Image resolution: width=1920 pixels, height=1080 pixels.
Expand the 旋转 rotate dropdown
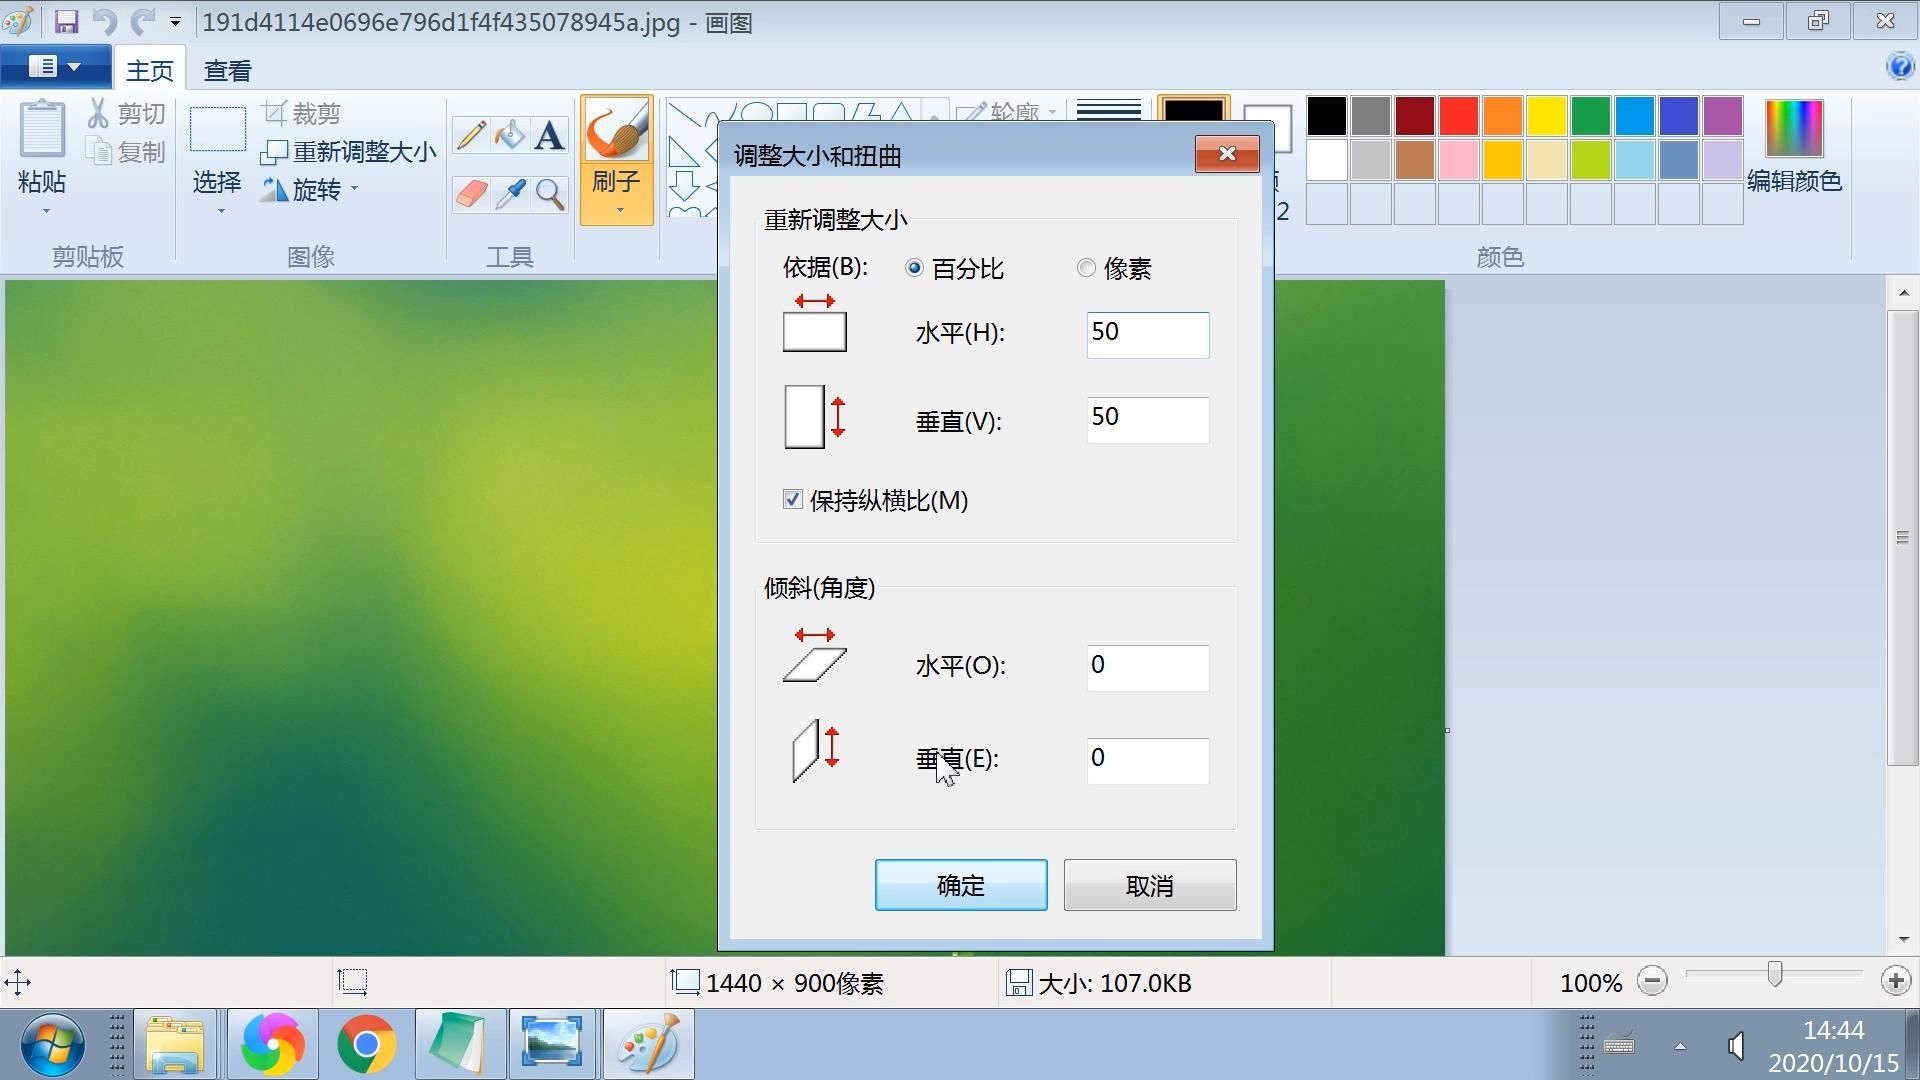[x=354, y=189]
